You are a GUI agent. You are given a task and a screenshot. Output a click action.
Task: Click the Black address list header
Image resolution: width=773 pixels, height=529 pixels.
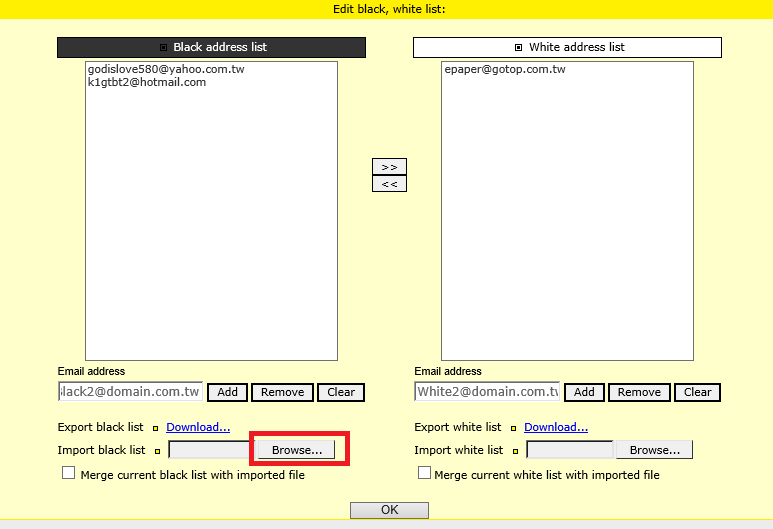point(211,47)
